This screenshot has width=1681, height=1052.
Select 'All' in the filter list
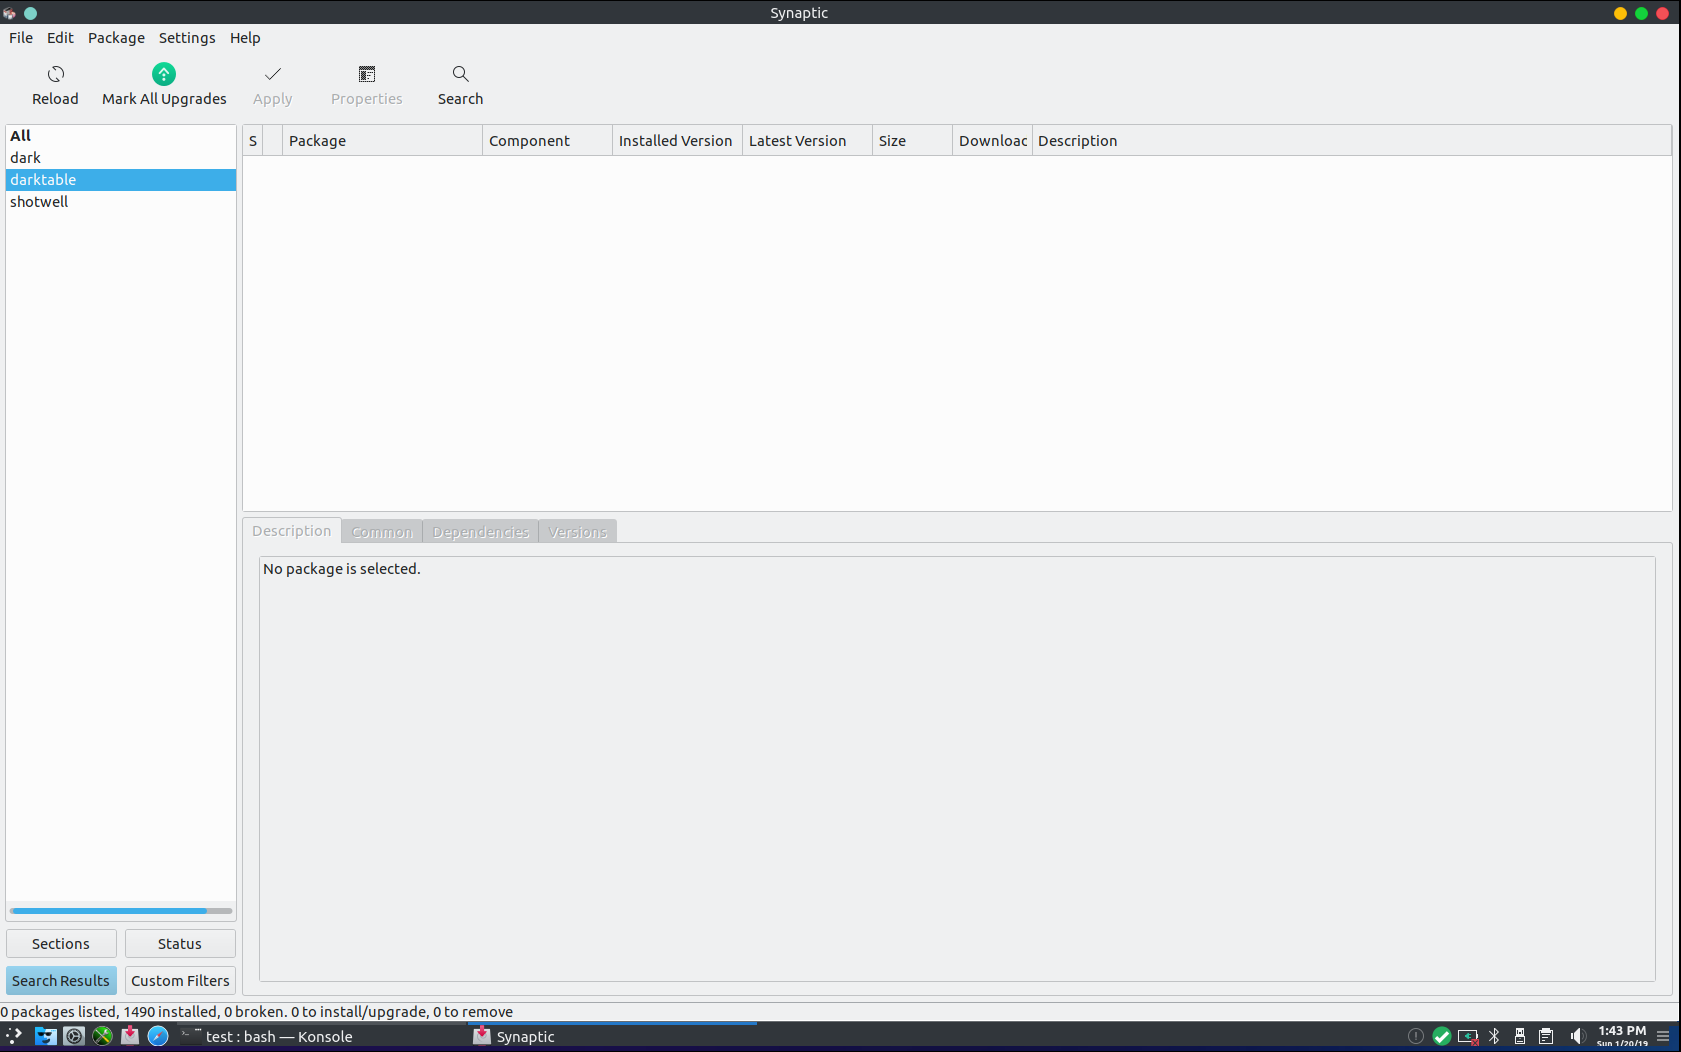pyautogui.click(x=21, y=136)
